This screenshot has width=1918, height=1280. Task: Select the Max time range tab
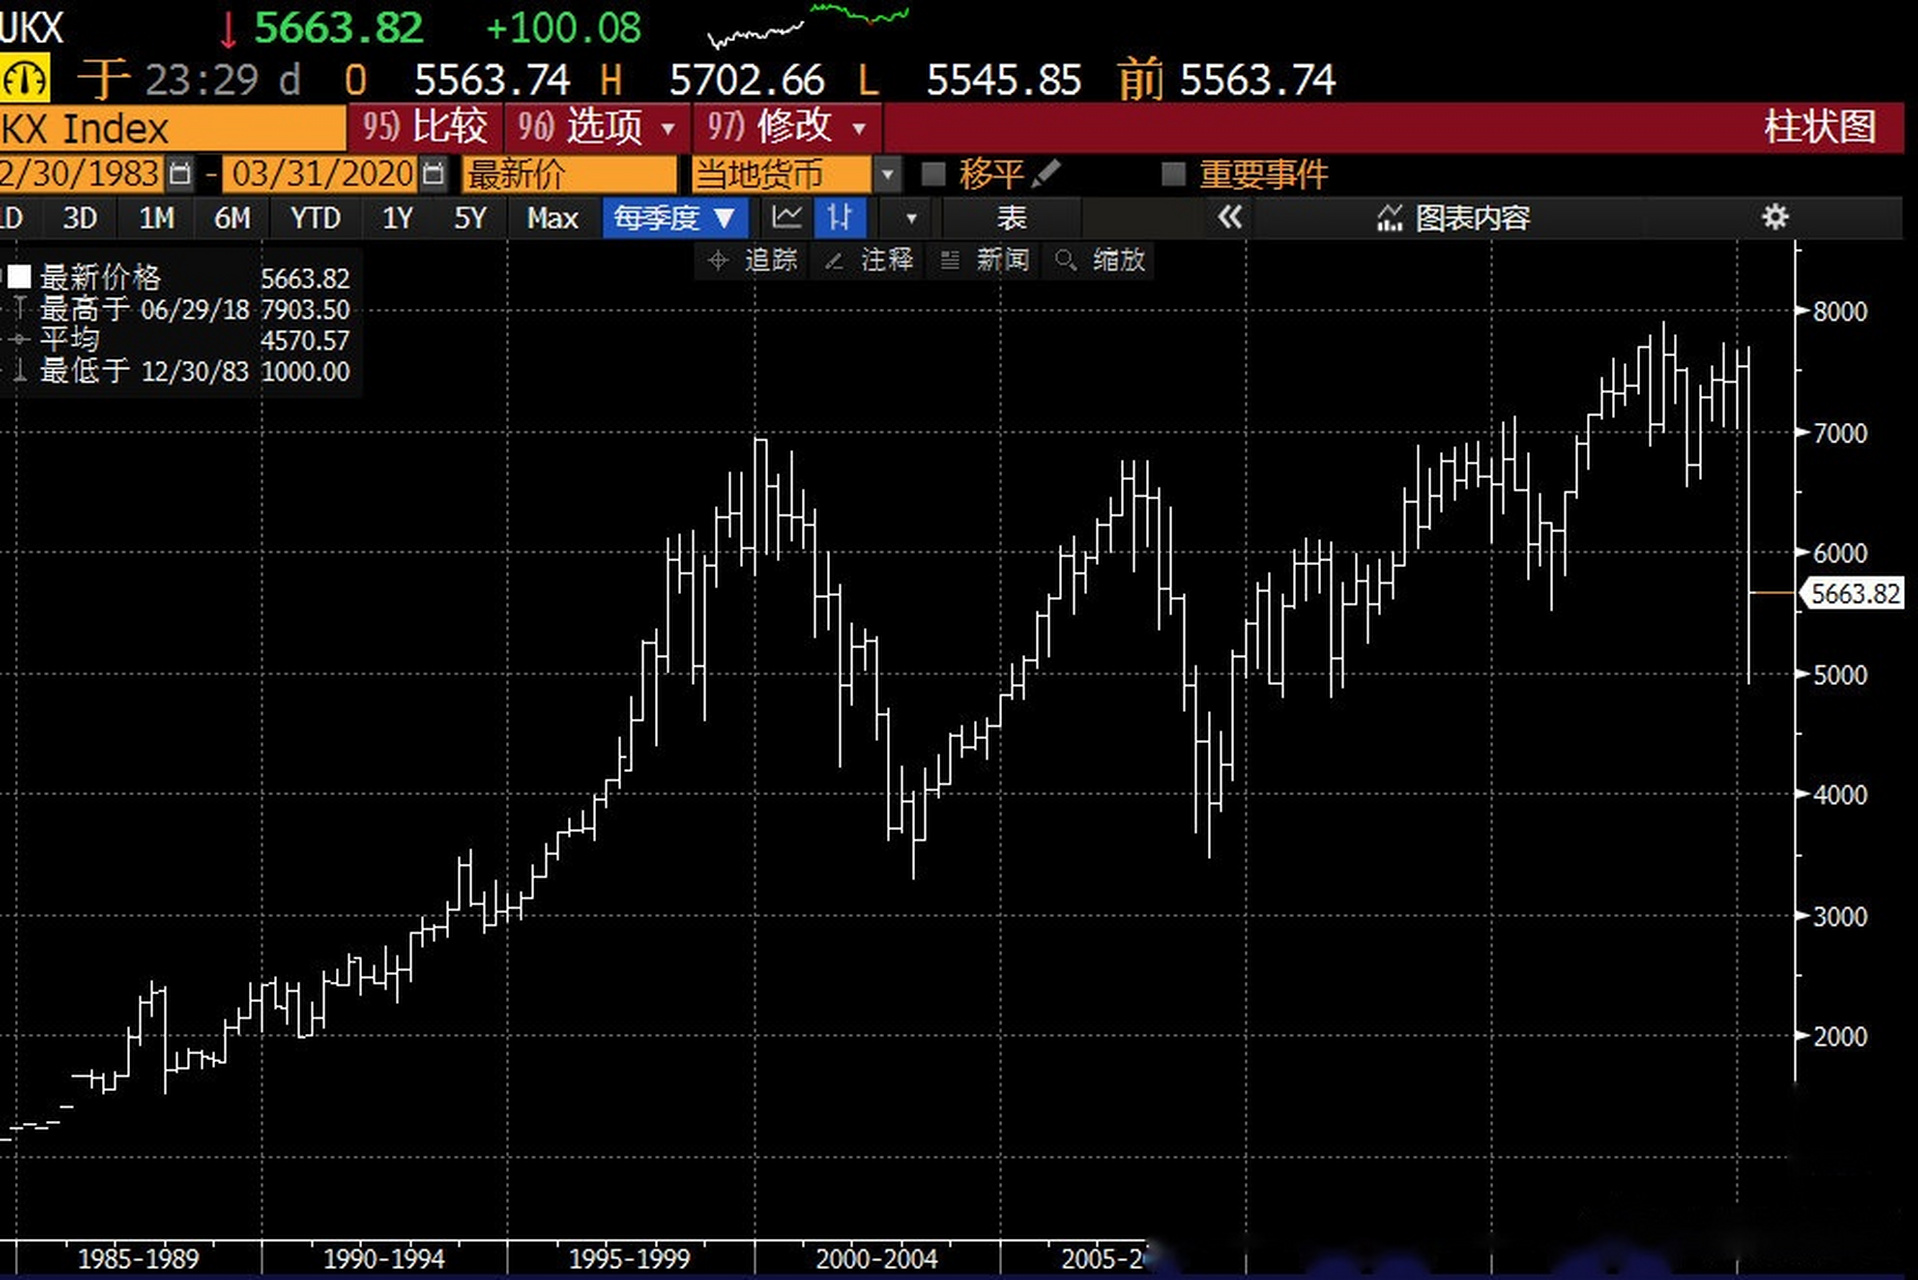point(551,217)
